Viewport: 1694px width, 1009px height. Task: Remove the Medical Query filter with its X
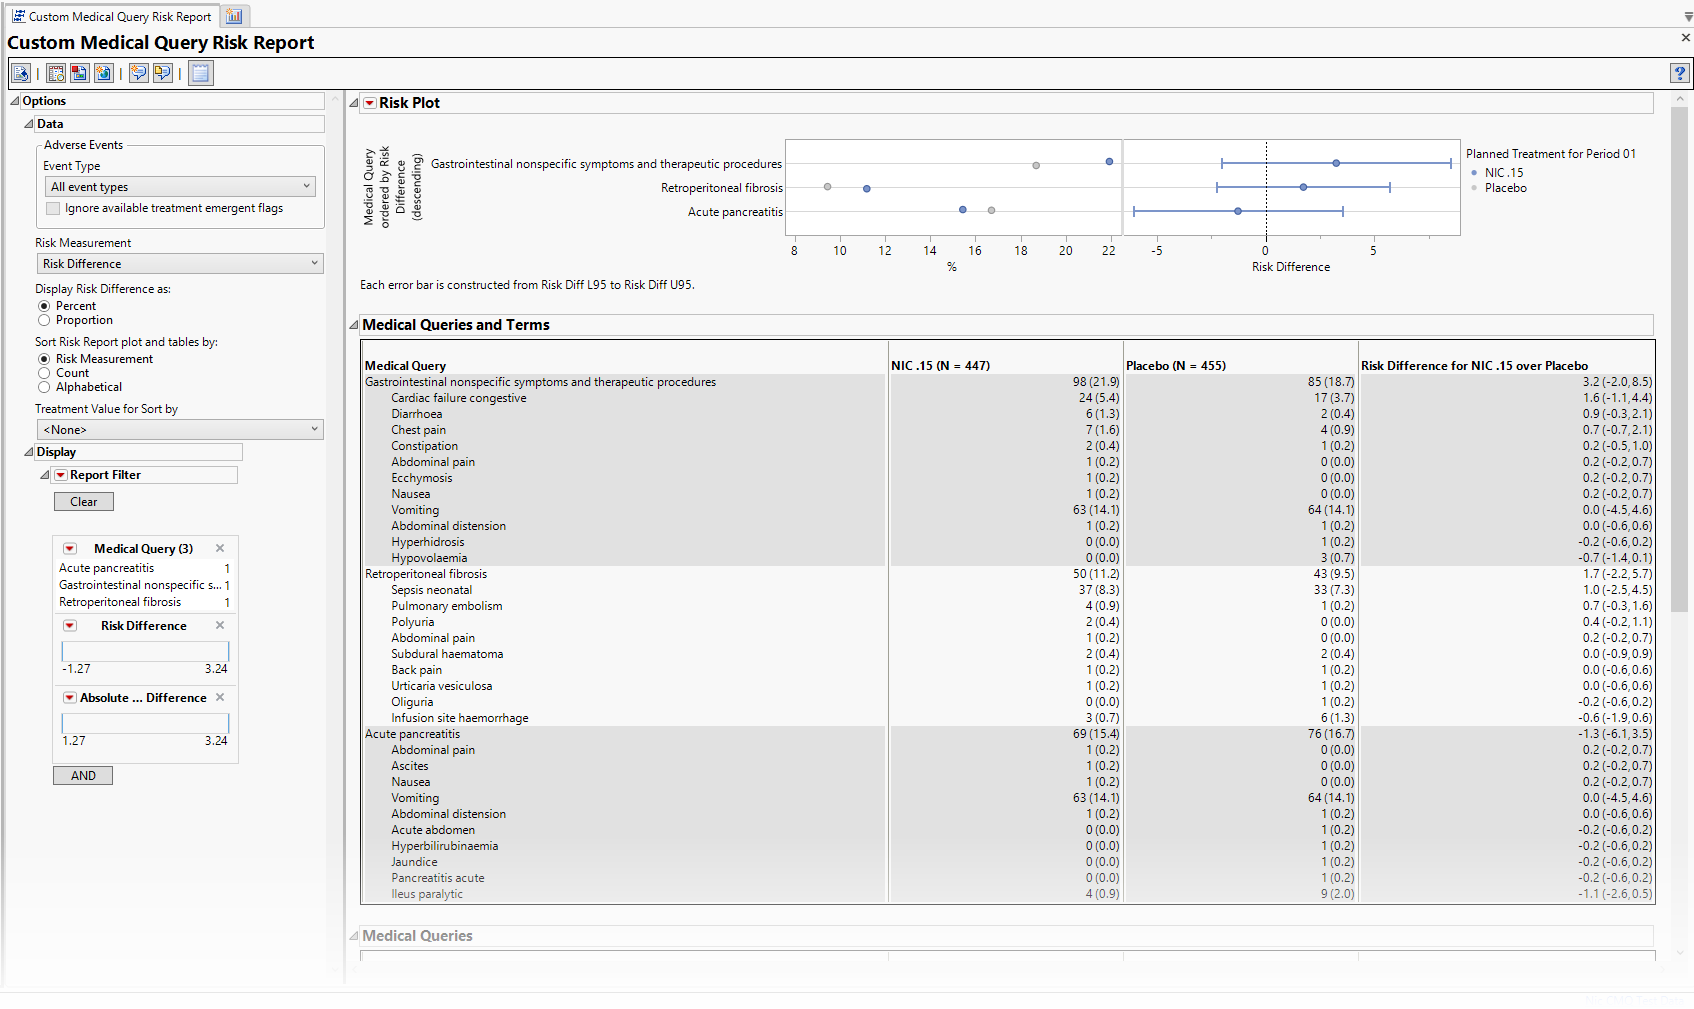pos(220,548)
